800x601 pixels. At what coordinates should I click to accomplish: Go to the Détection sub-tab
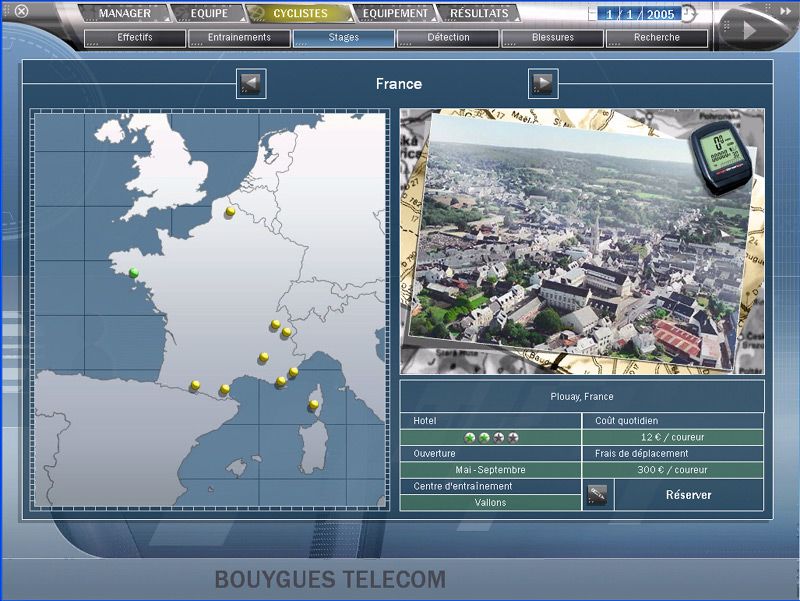448,38
